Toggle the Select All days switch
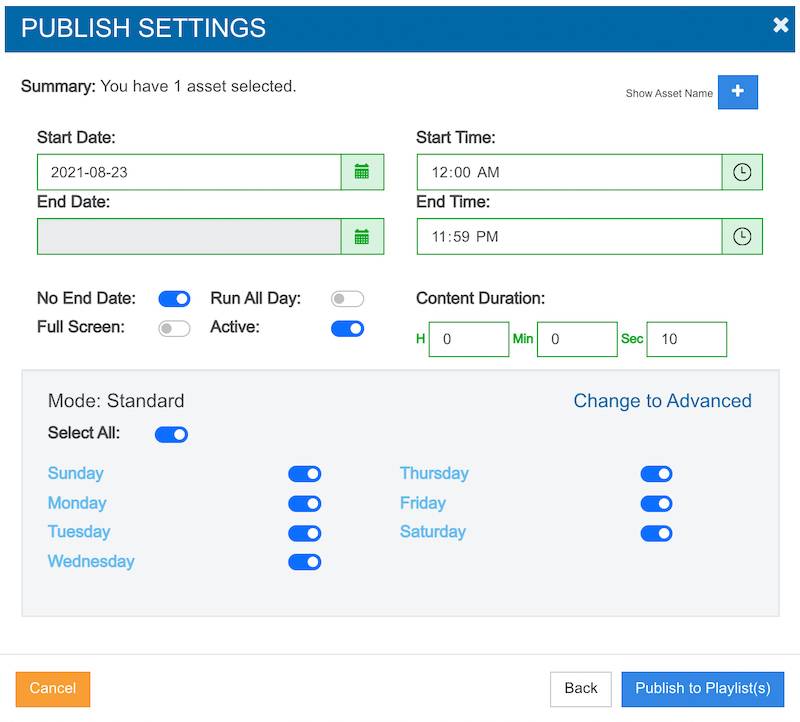This screenshot has width=800, height=722. click(x=171, y=434)
